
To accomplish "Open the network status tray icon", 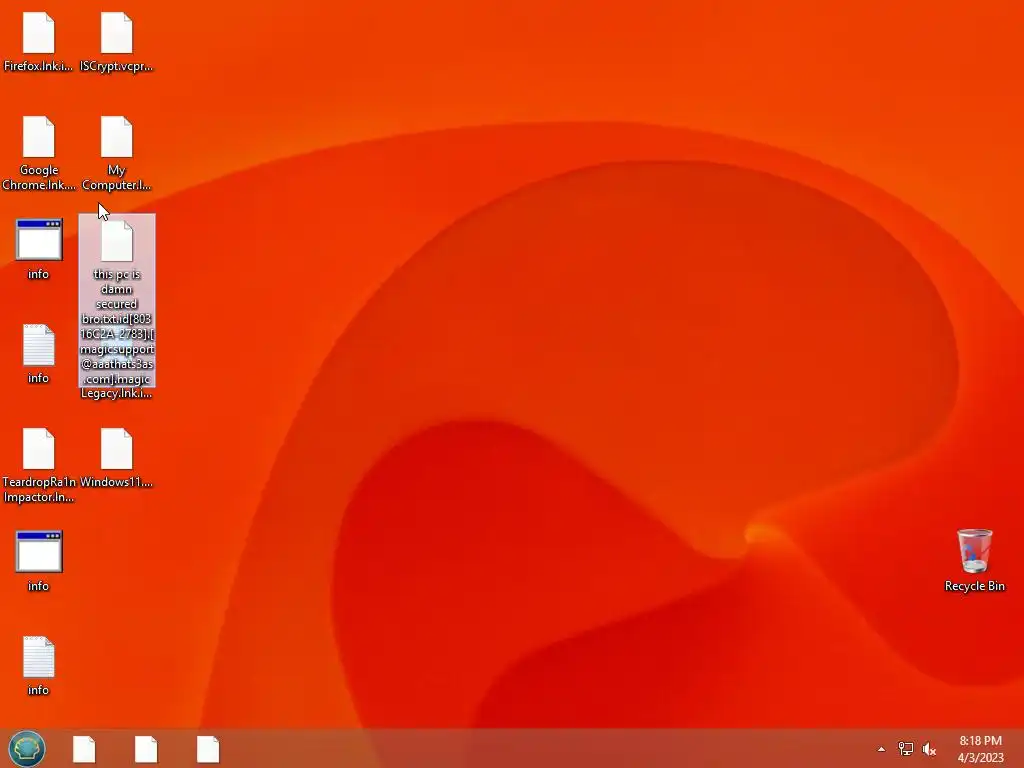I will click(905, 749).
